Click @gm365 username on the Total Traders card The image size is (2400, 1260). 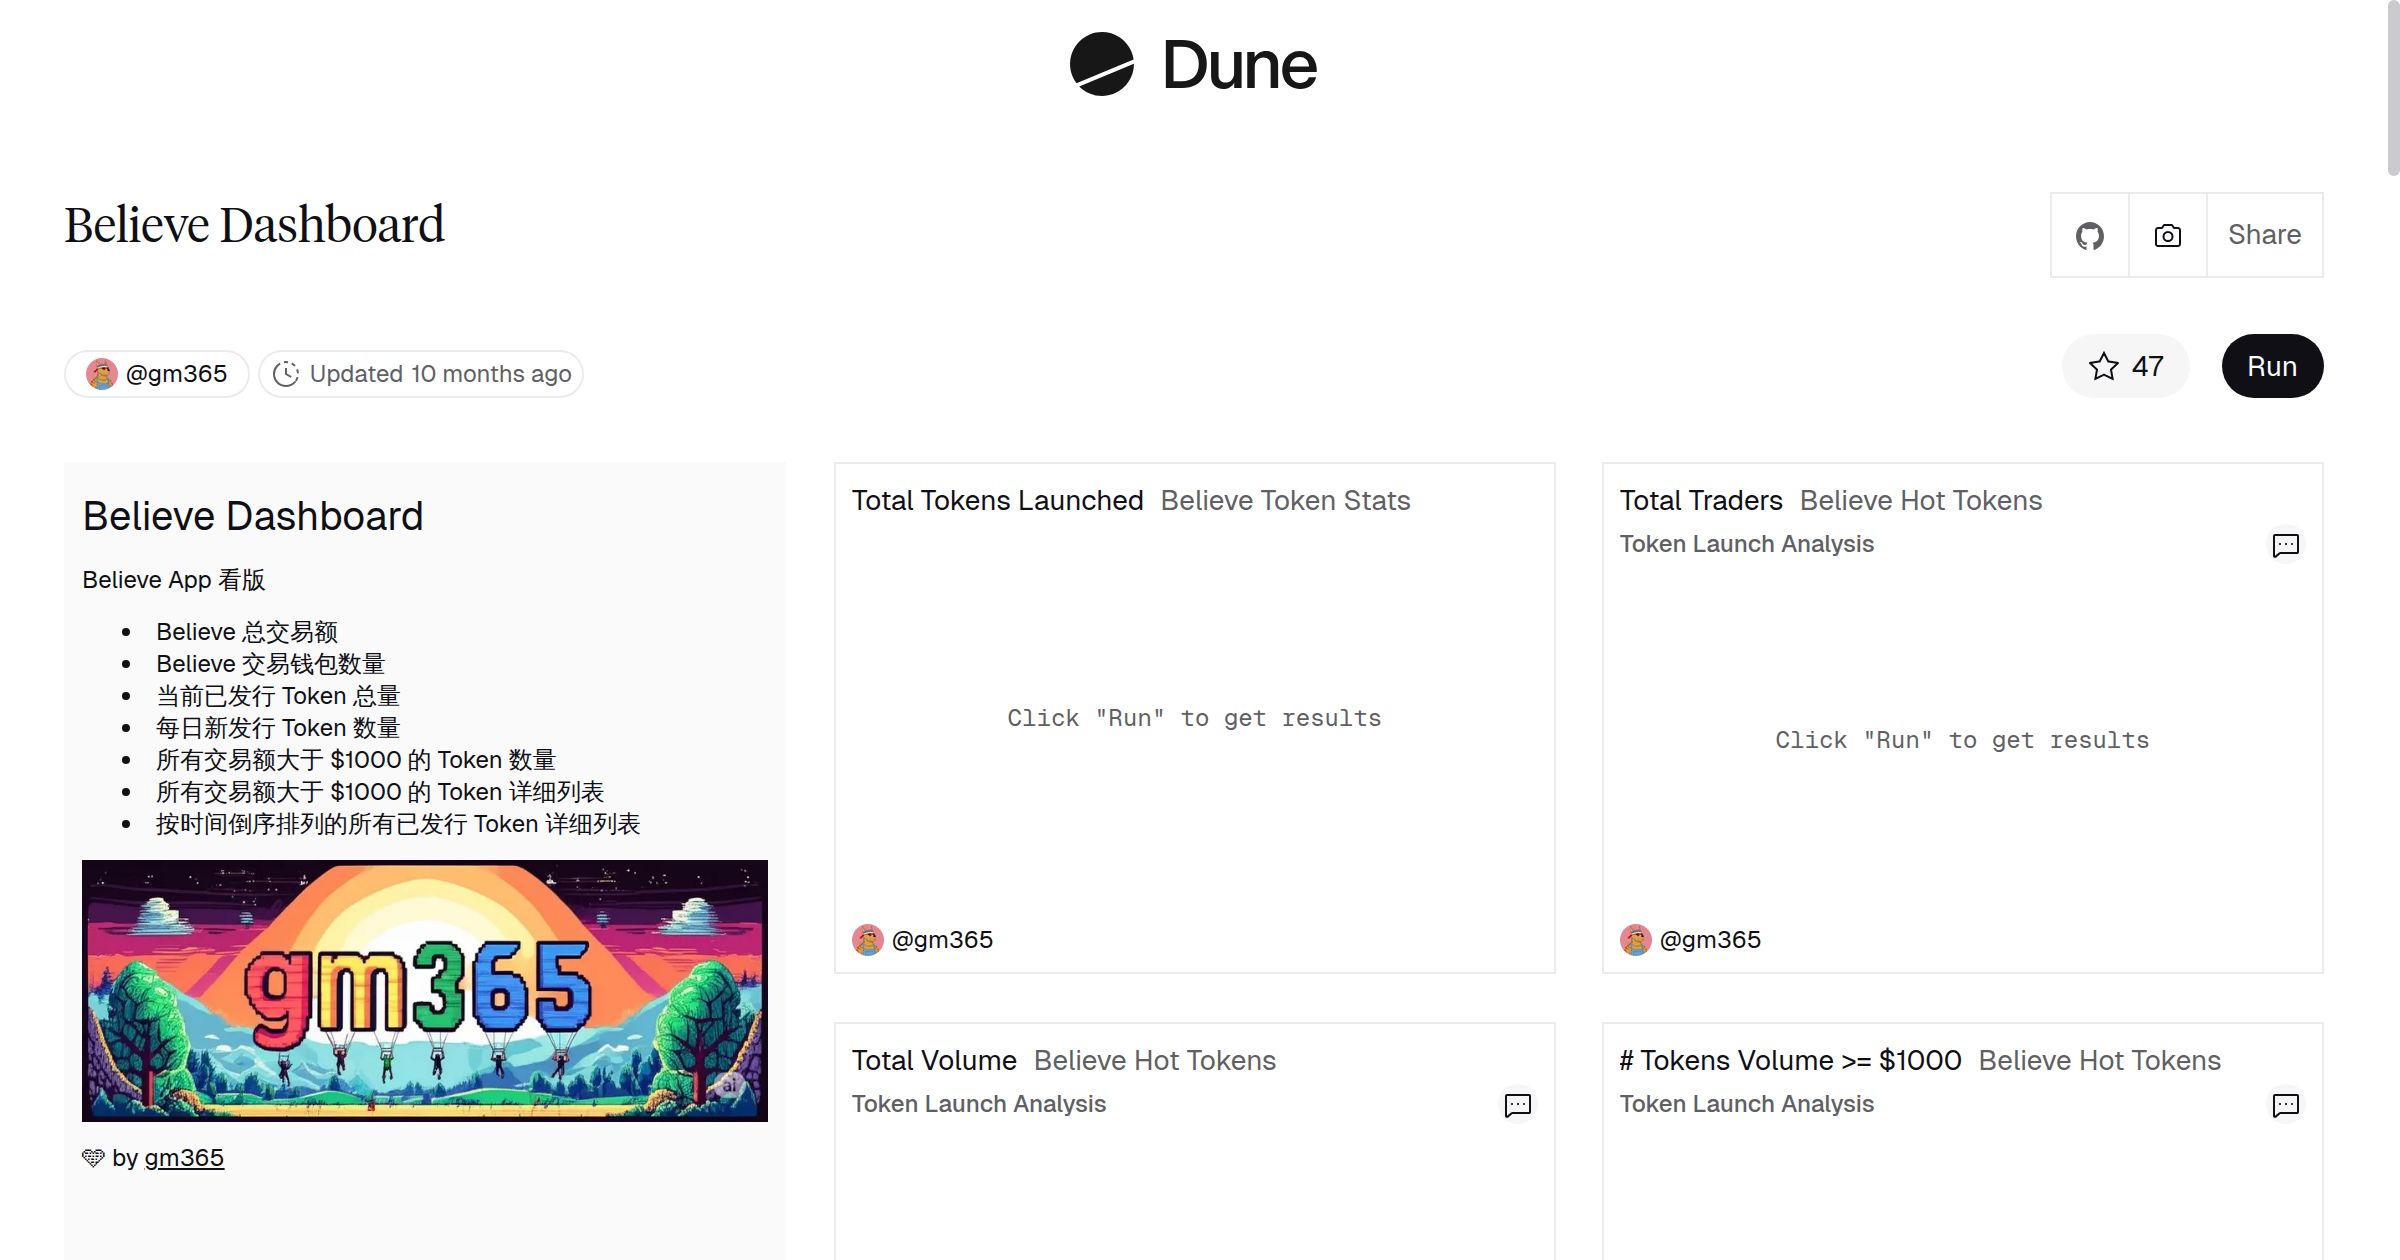click(1710, 939)
